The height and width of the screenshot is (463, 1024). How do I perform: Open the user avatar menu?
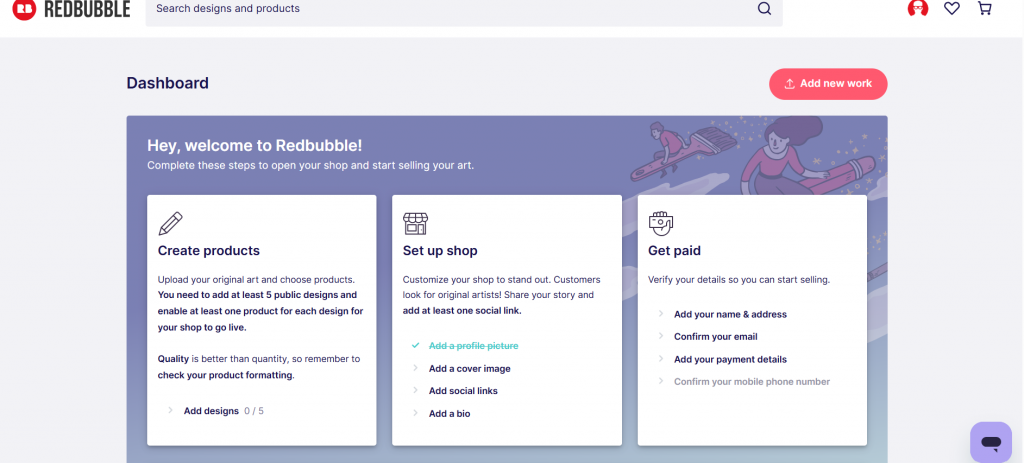pos(918,8)
